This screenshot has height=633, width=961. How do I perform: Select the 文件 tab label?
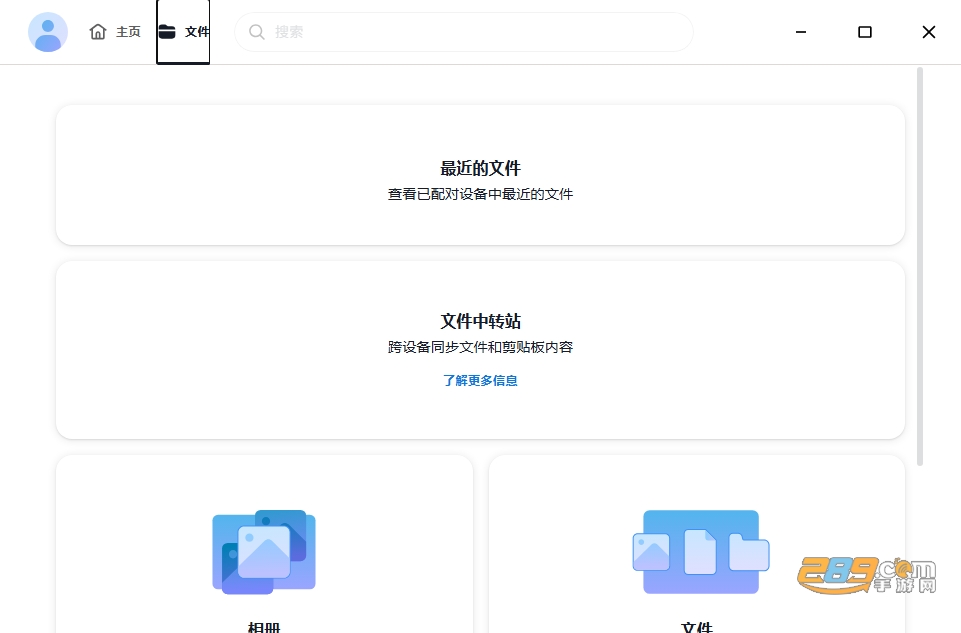(197, 32)
